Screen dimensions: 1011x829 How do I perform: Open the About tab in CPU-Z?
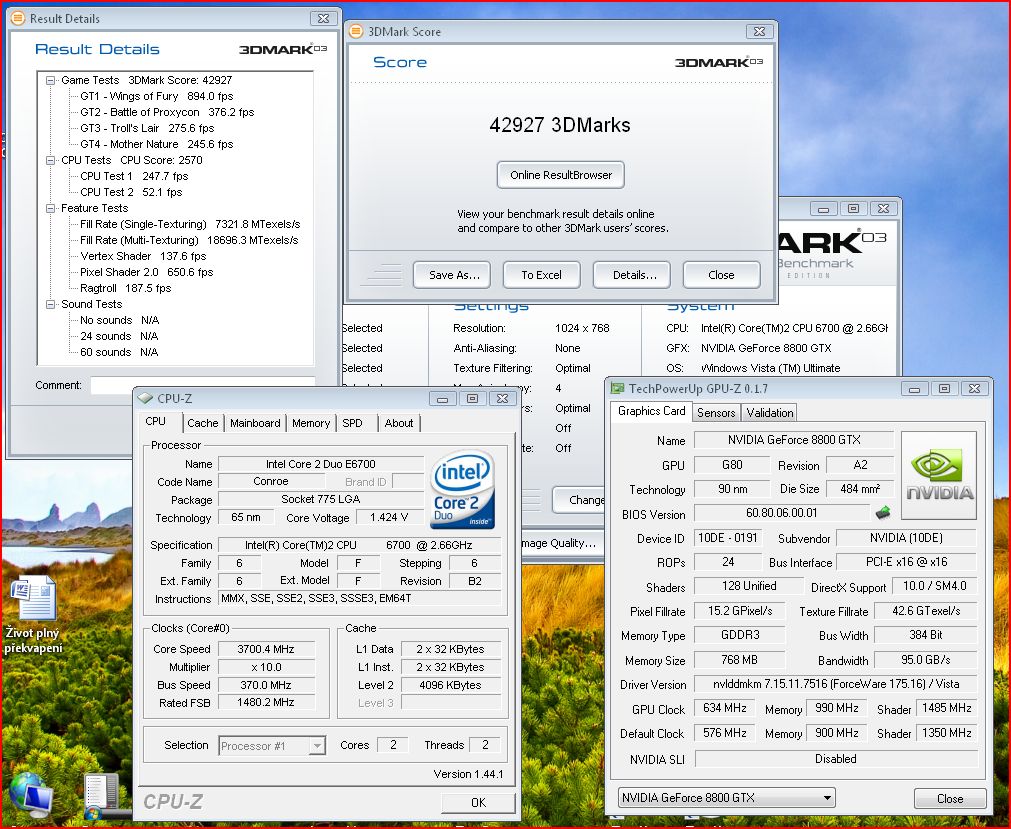click(398, 423)
